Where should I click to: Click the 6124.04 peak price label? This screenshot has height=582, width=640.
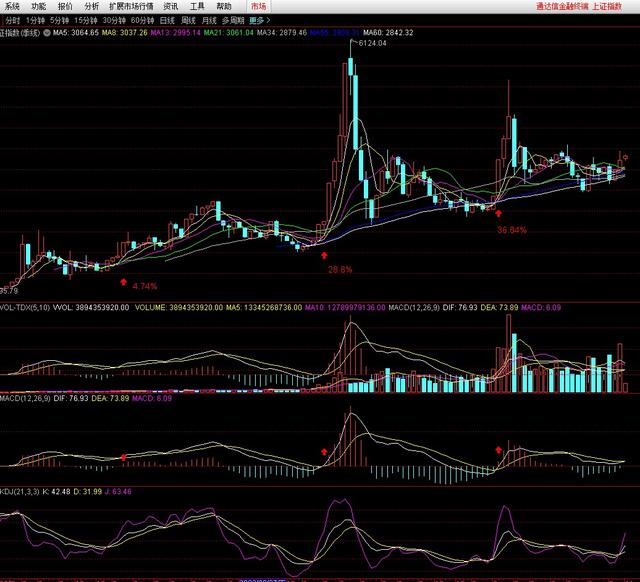[x=371, y=43]
